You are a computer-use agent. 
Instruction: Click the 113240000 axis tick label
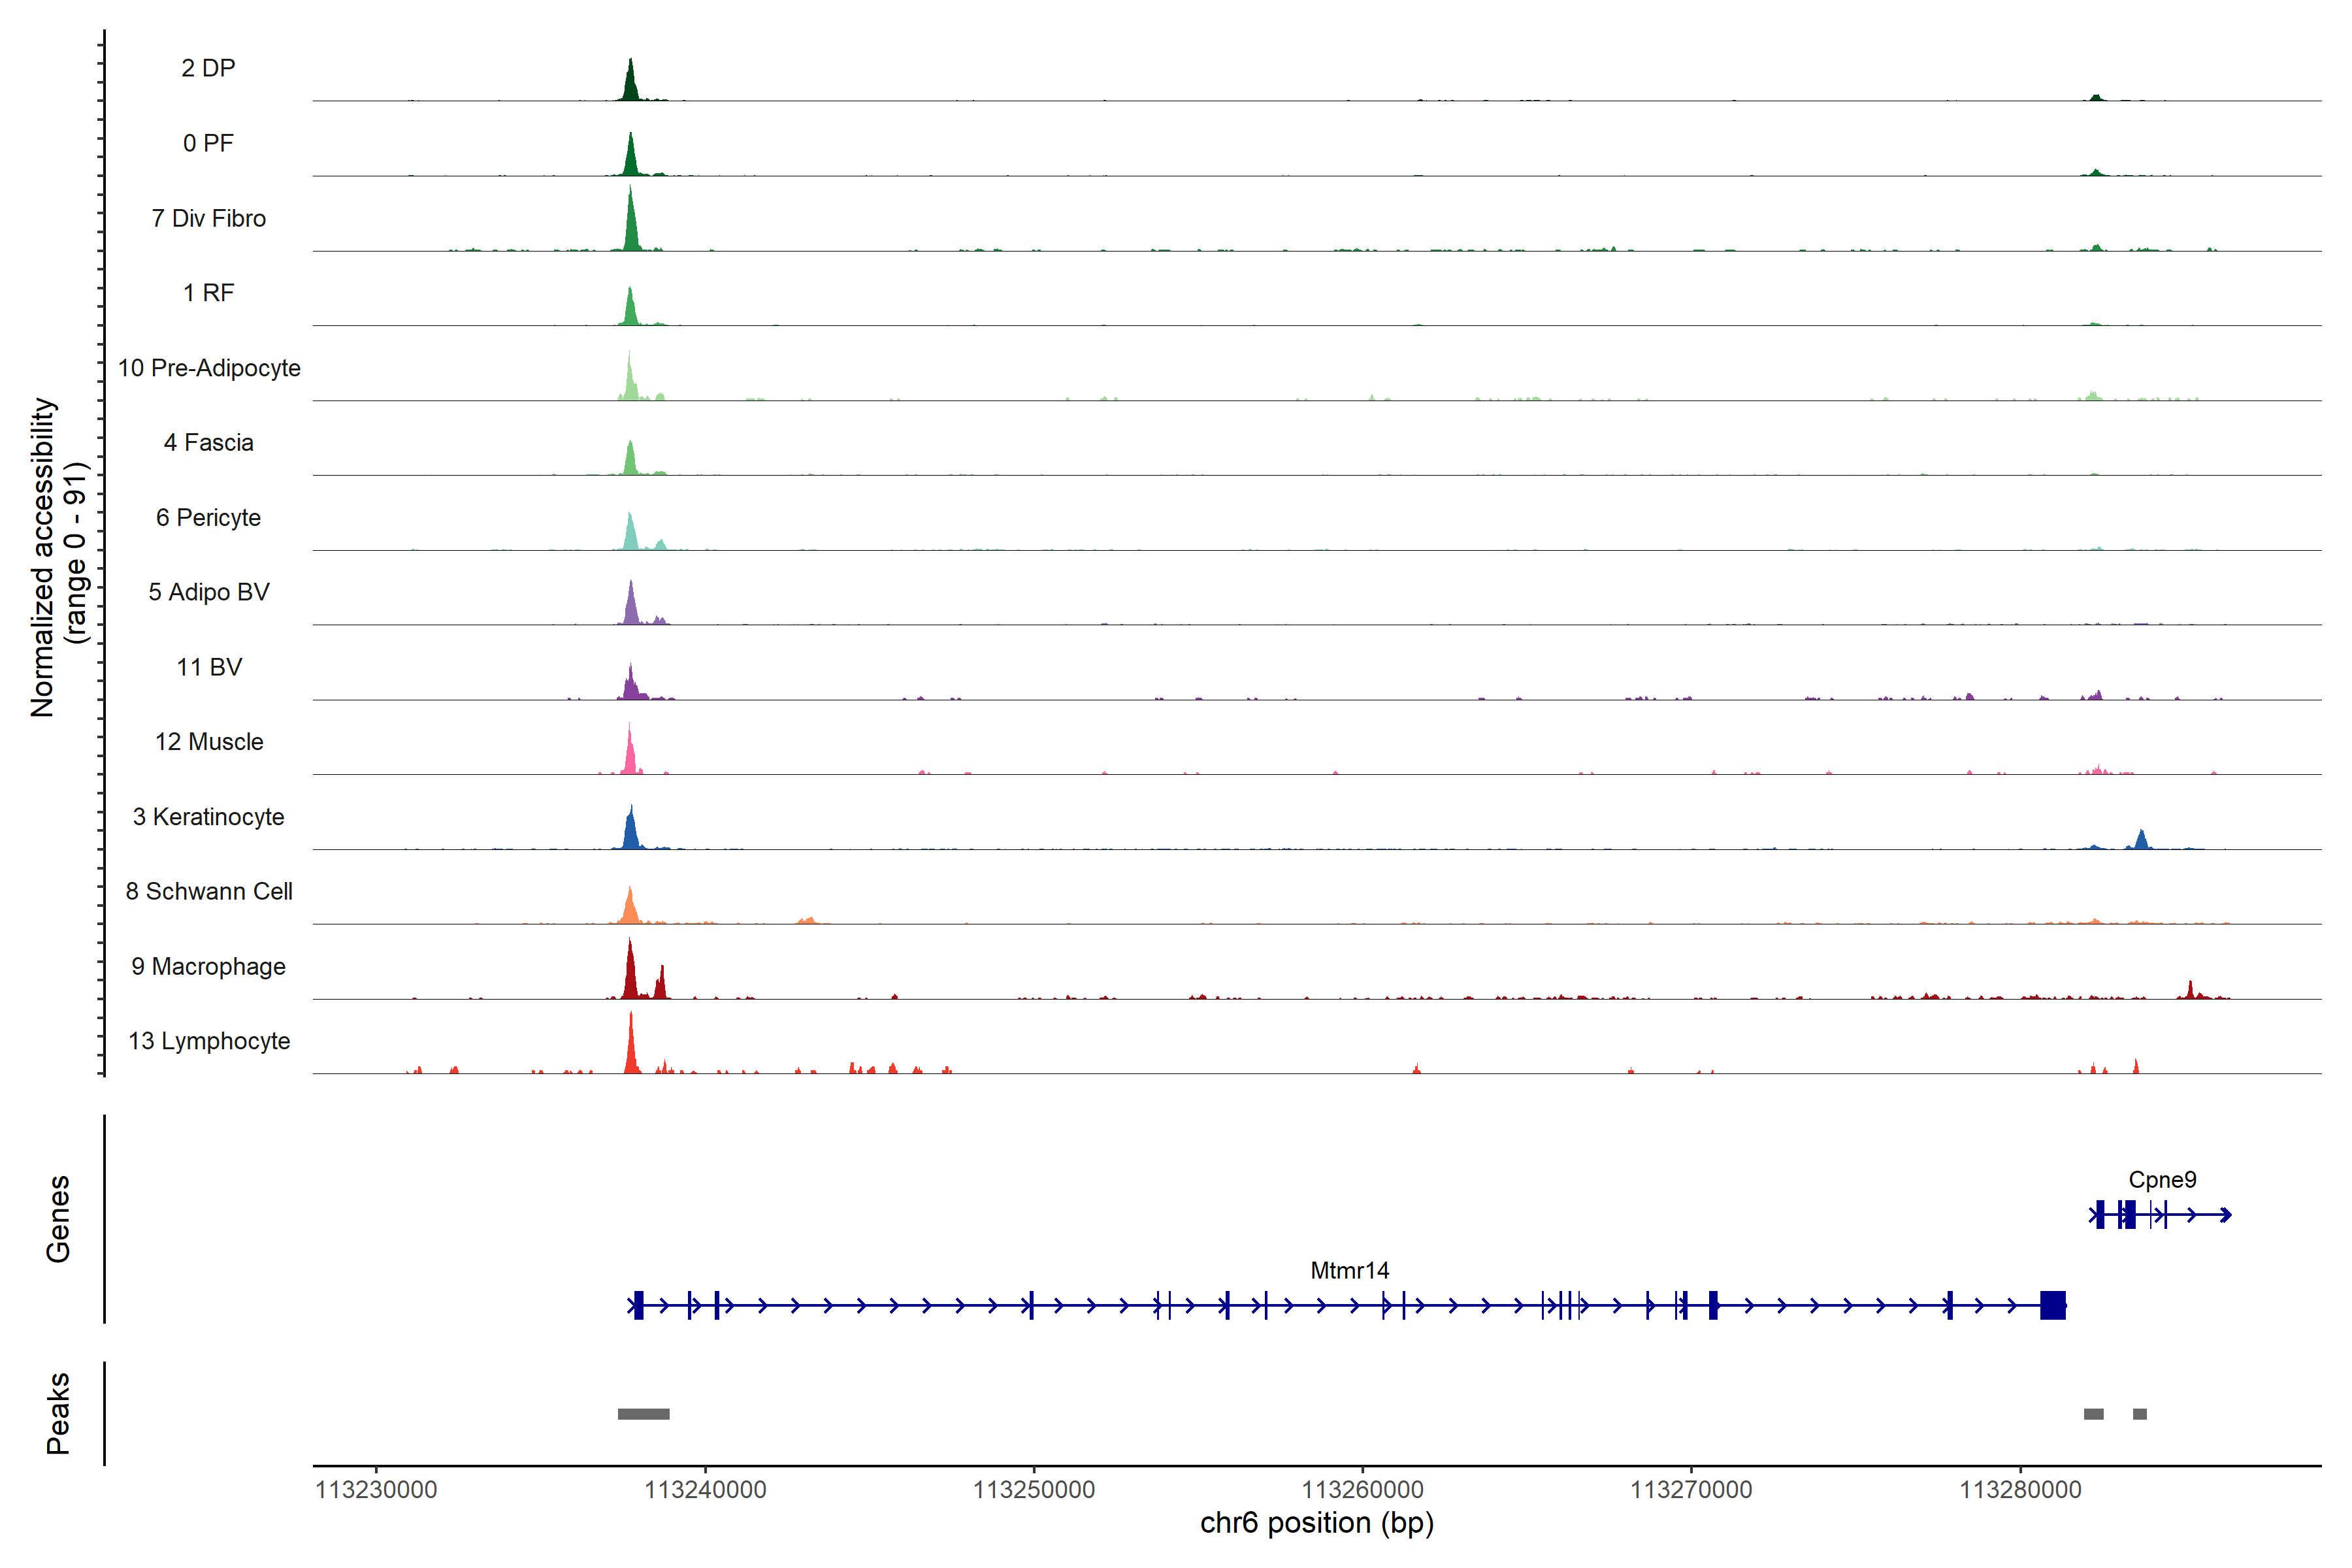(x=705, y=1490)
